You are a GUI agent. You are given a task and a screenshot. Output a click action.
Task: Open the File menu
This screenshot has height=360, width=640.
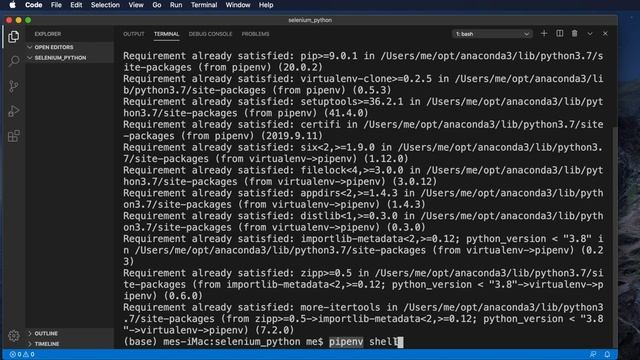(x=56, y=5)
